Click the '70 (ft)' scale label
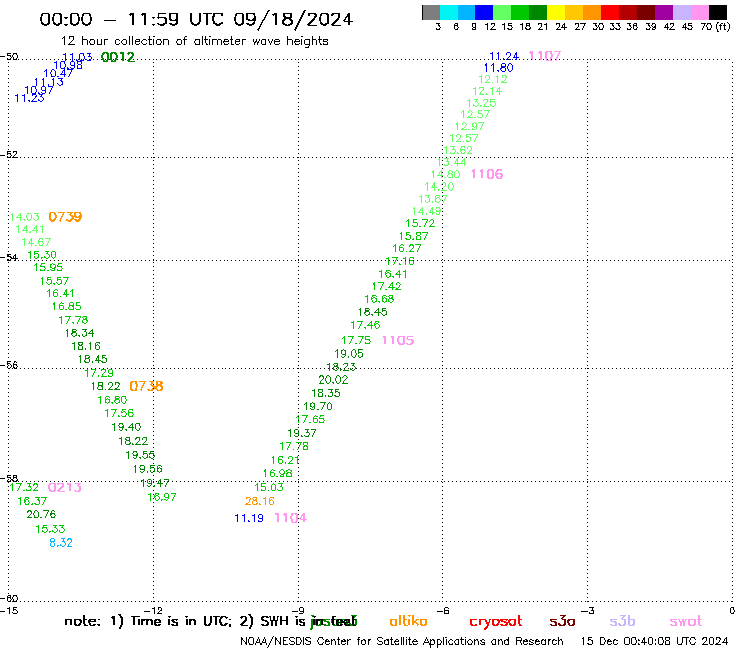This screenshot has width=740, height=650. tap(715, 27)
